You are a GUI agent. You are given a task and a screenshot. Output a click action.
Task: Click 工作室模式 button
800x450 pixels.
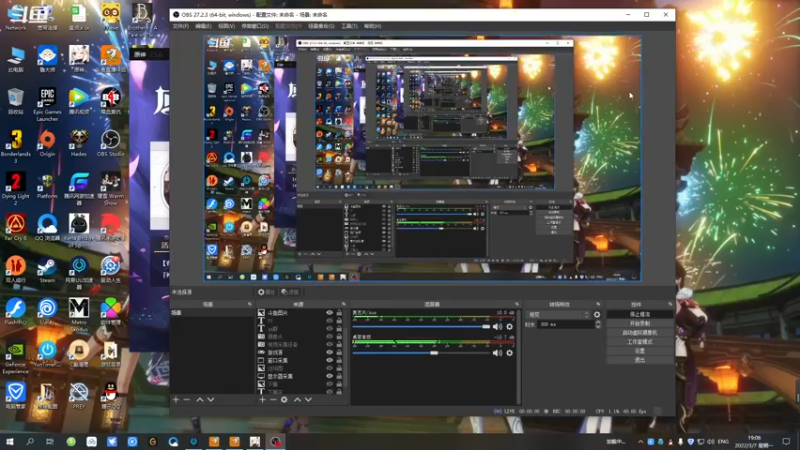click(640, 342)
